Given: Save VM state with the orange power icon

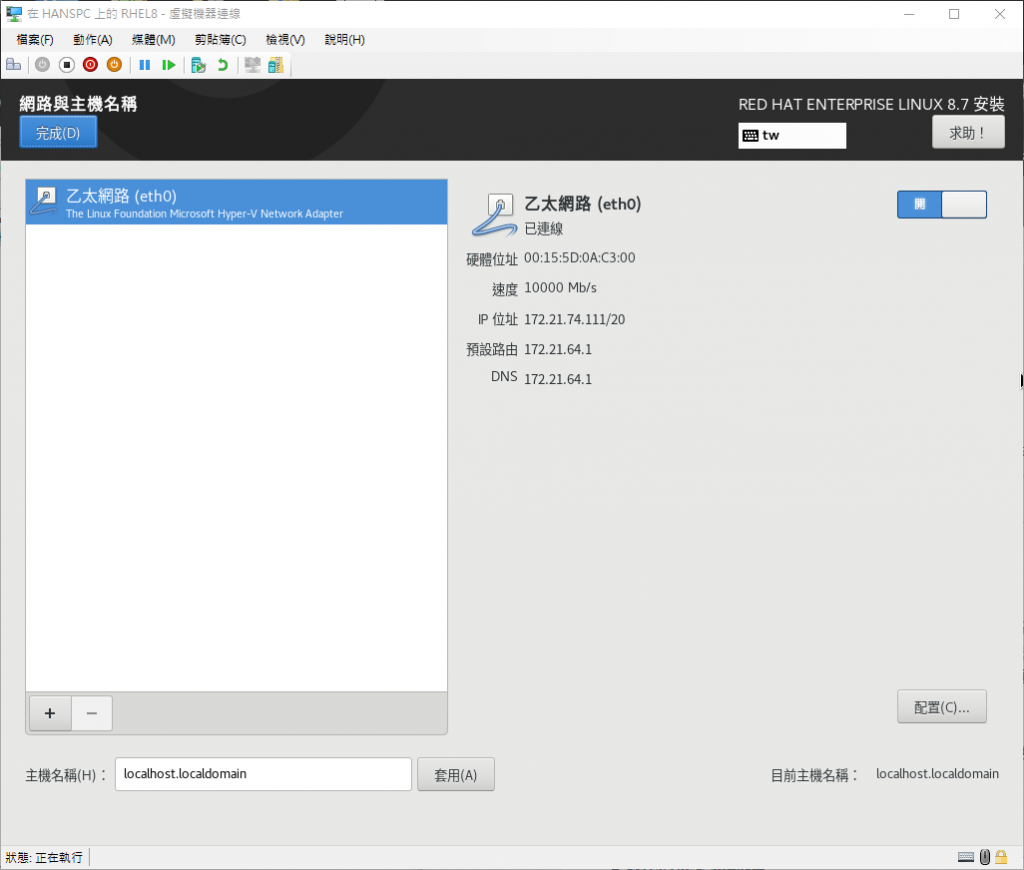Looking at the screenshot, I should click(114, 65).
